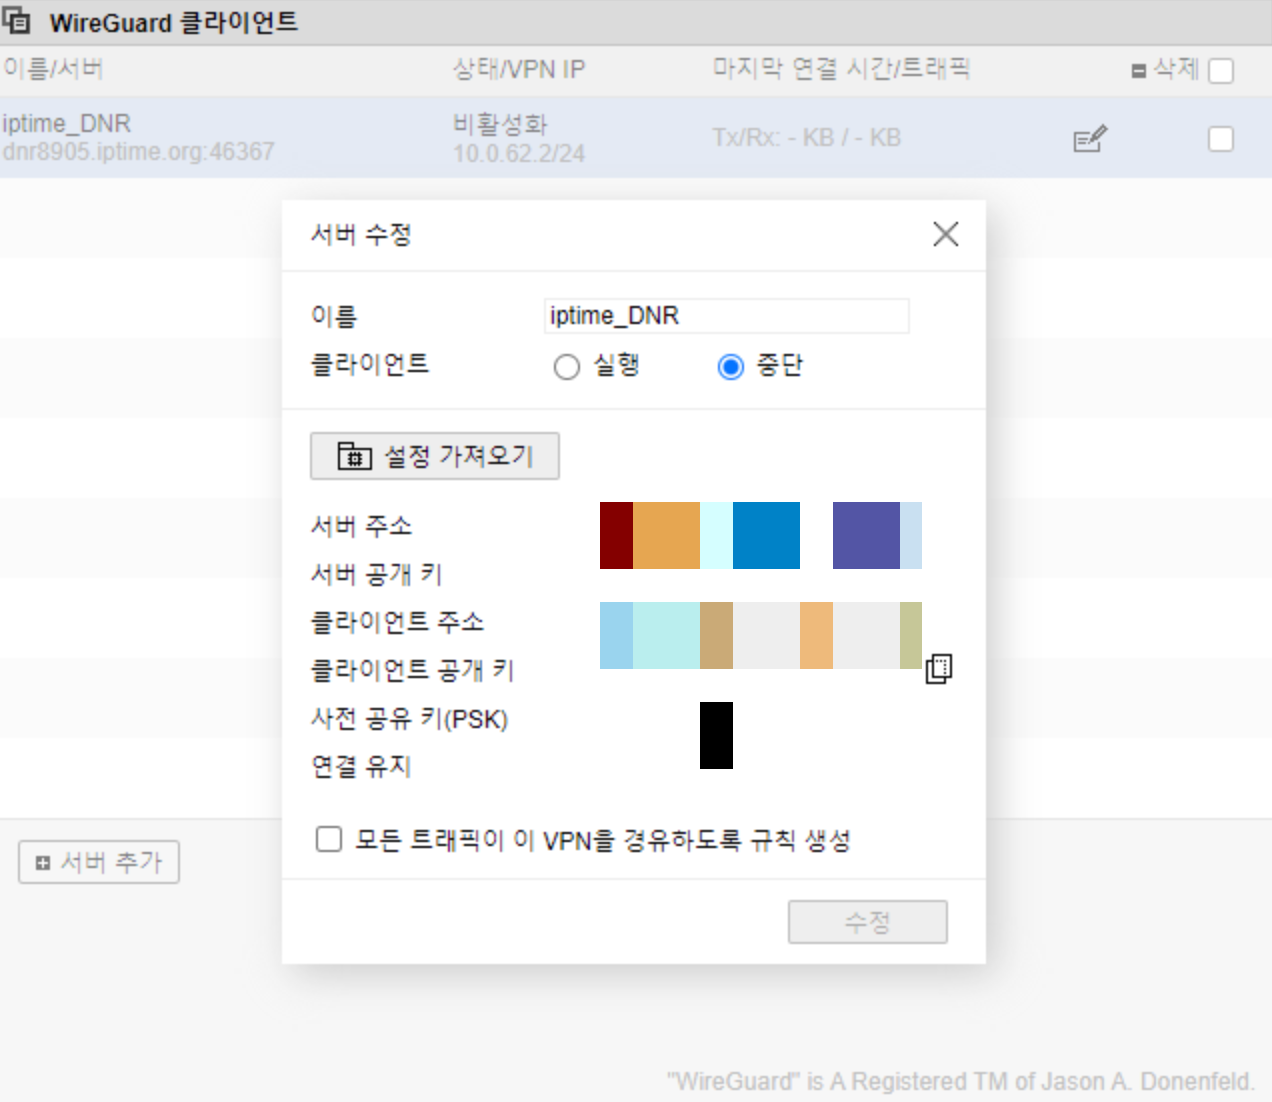Viewport: 1272px width, 1102px height.
Task: Click the 서버 주소 label
Action: tap(361, 526)
